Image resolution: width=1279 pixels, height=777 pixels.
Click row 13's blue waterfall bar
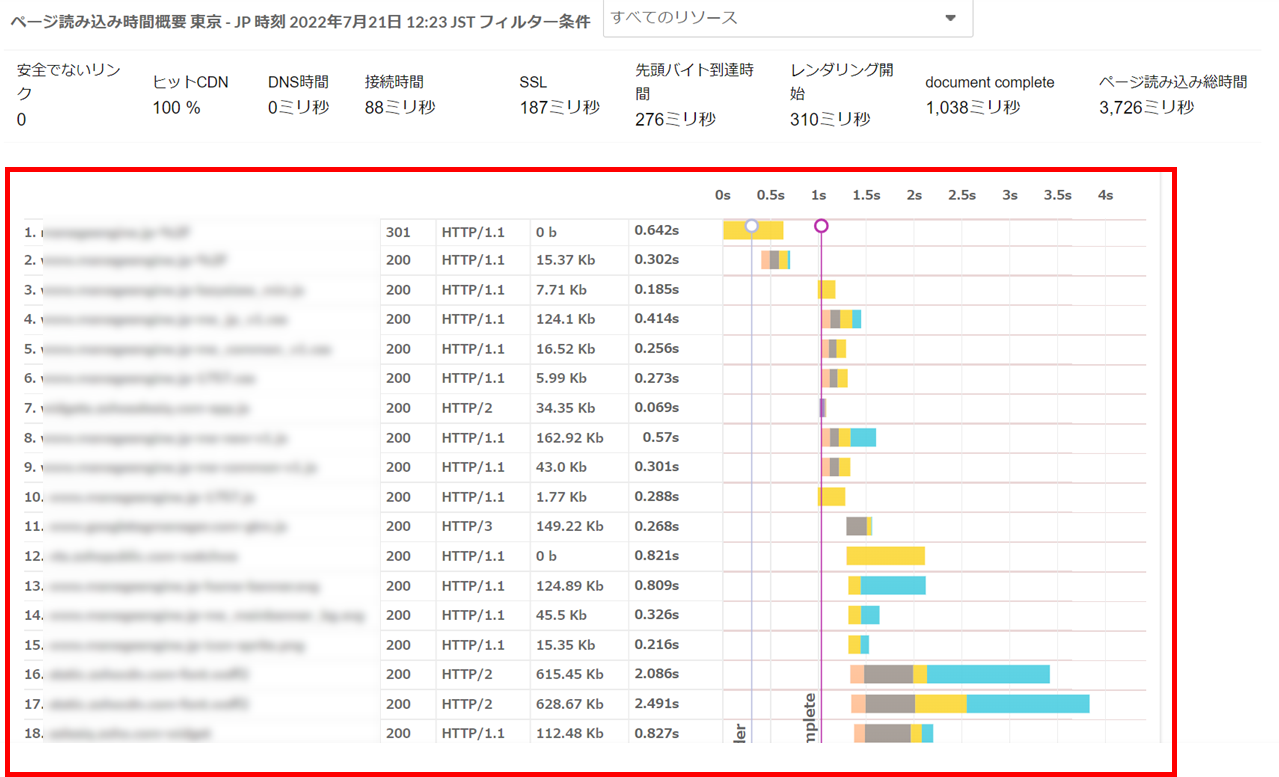coord(892,585)
